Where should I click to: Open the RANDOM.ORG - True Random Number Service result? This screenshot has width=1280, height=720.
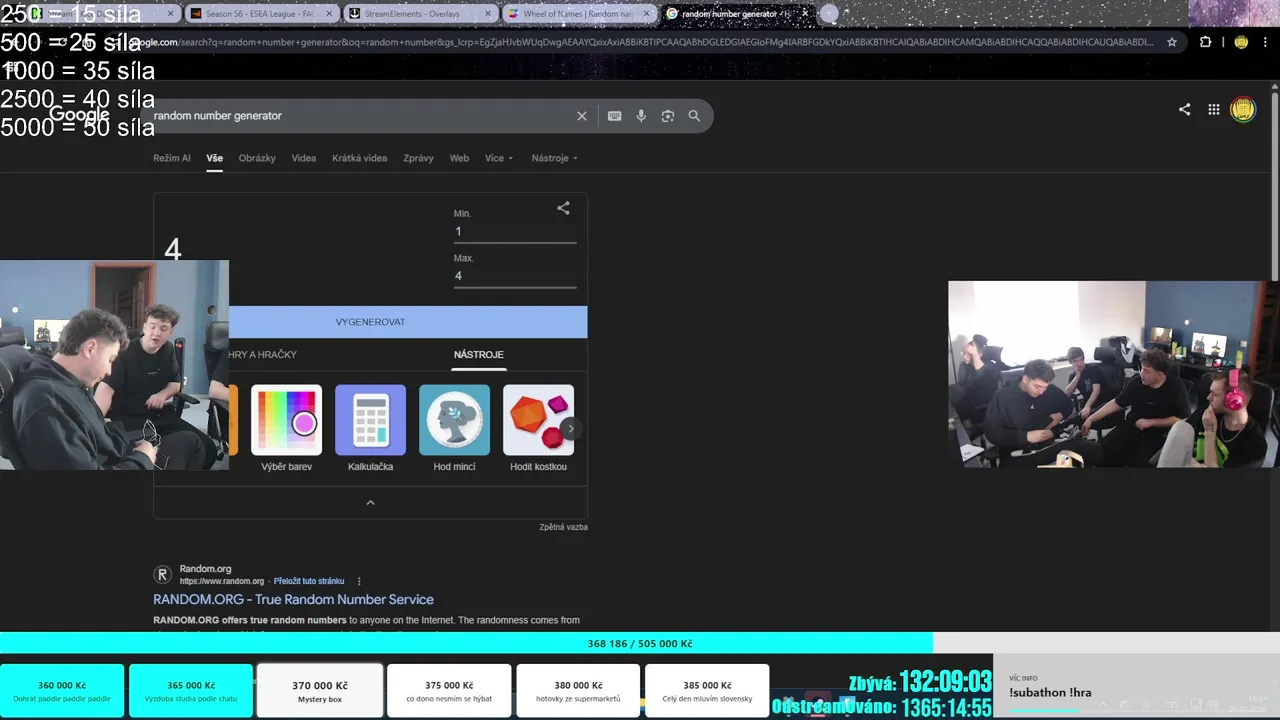[293, 599]
